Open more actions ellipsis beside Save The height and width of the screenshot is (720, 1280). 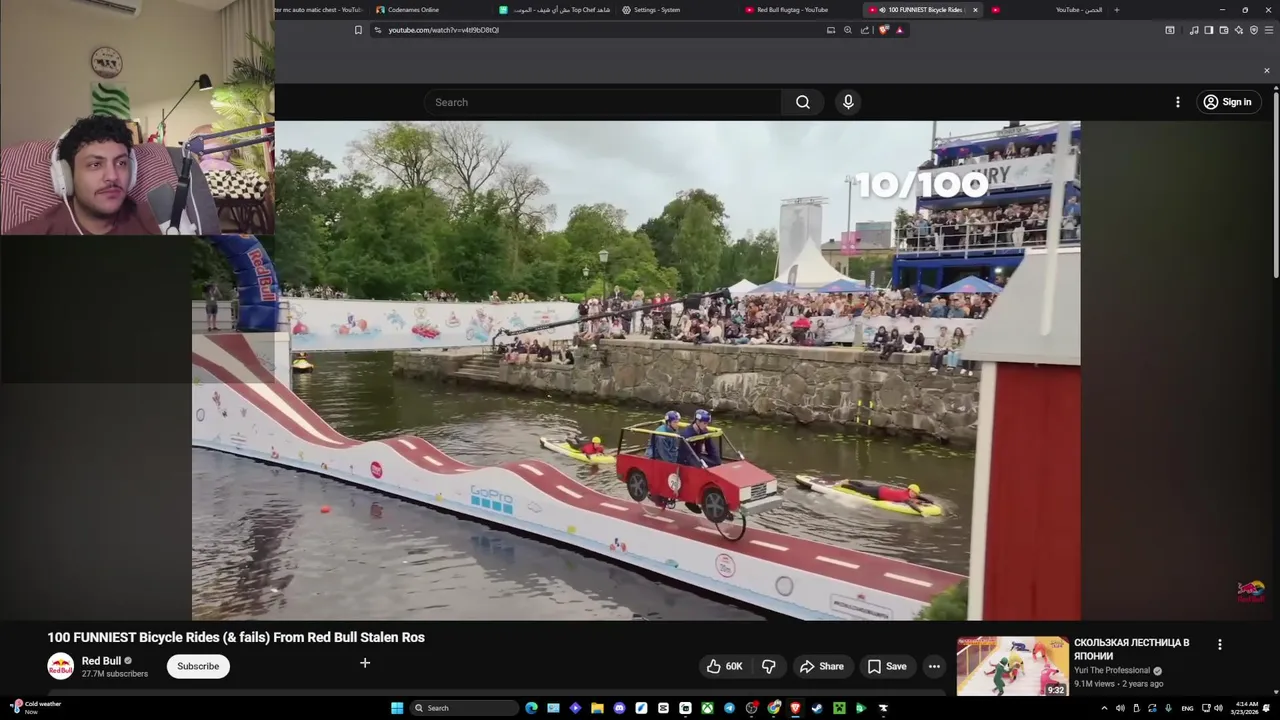933,666
